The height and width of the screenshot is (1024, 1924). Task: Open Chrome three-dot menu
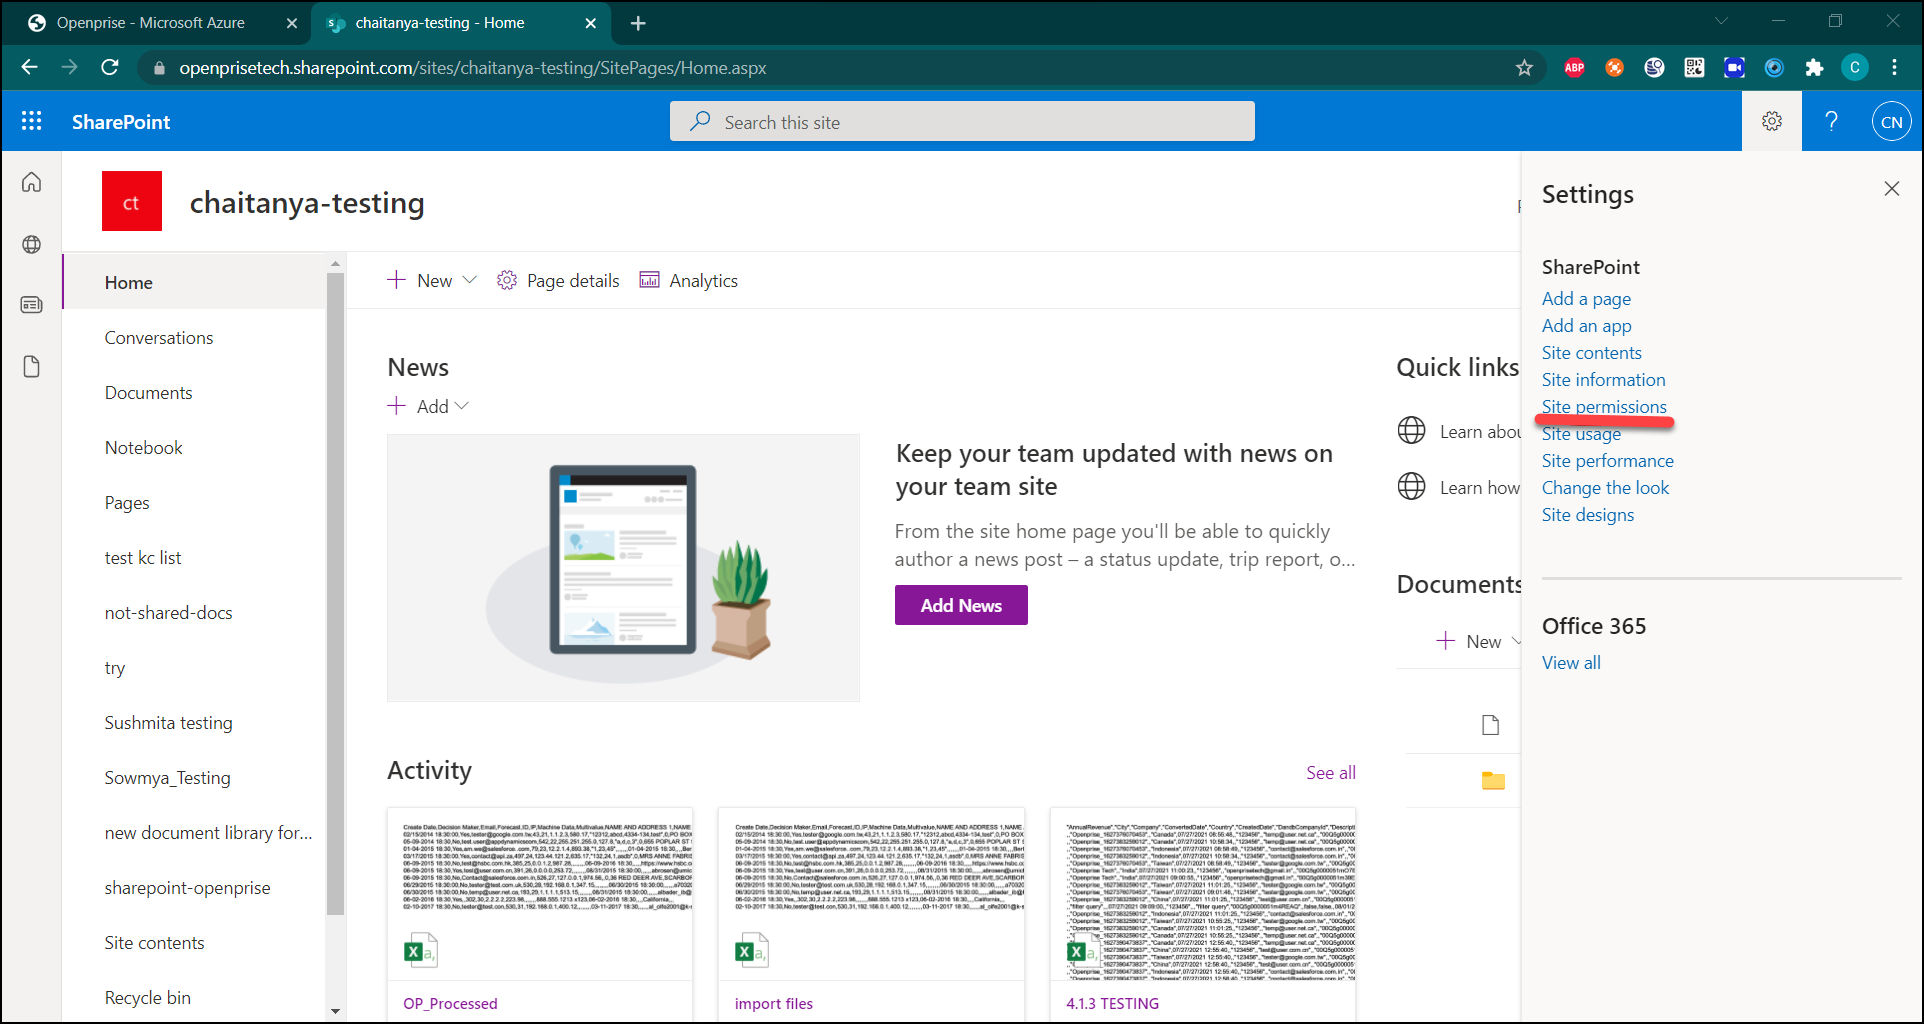[x=1894, y=68]
